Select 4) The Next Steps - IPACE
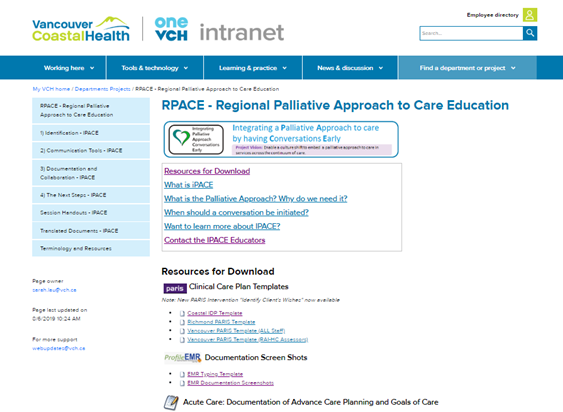563x412 pixels. point(91,195)
